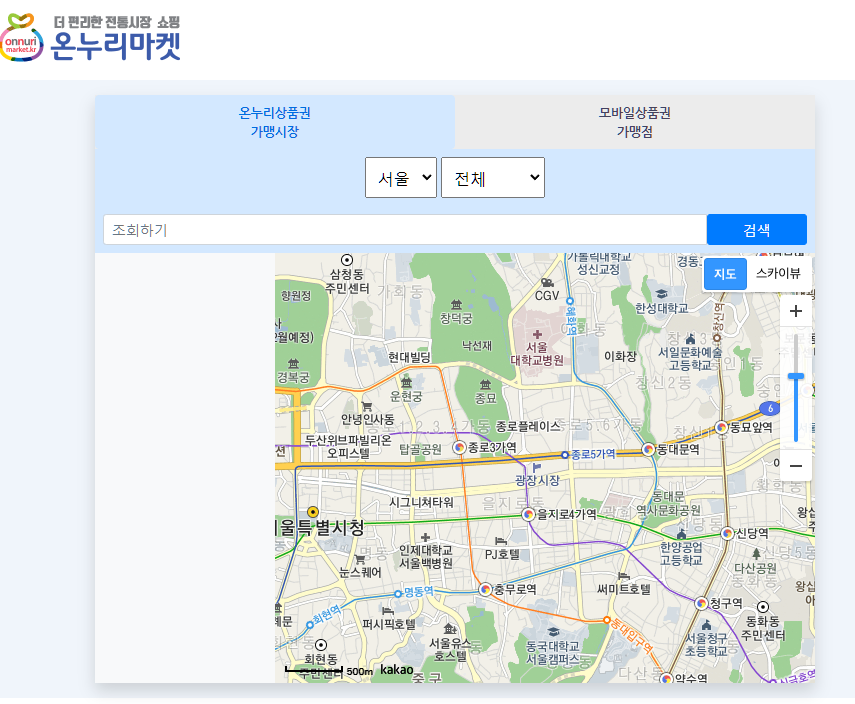855x704 pixels.
Task: Zoom in with the plus icon
Action: coord(796,311)
